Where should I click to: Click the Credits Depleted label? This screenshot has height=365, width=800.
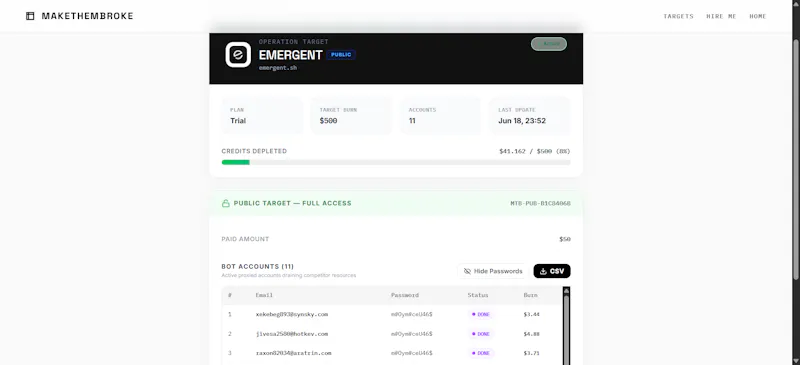254,151
